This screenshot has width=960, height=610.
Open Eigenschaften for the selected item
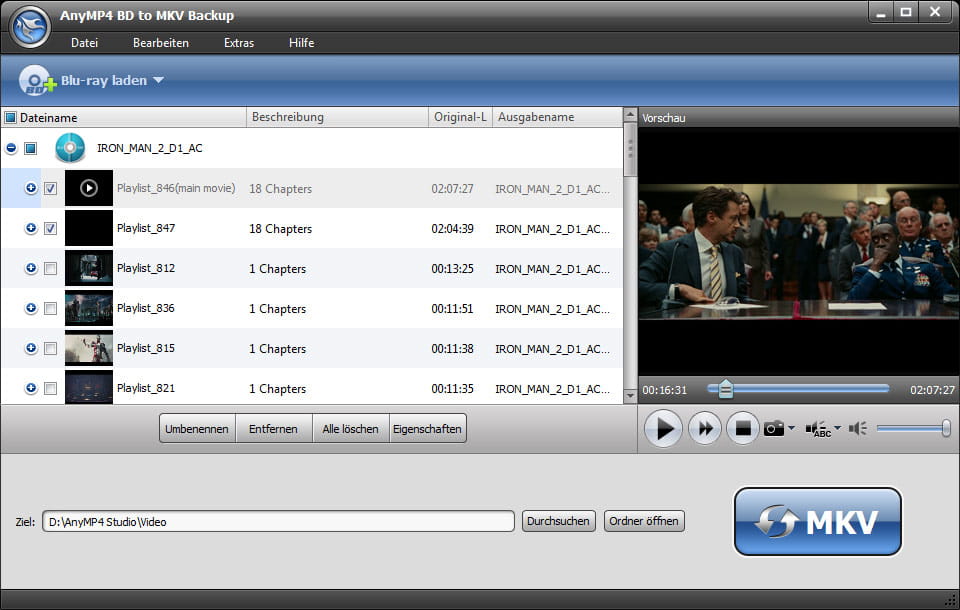click(427, 428)
